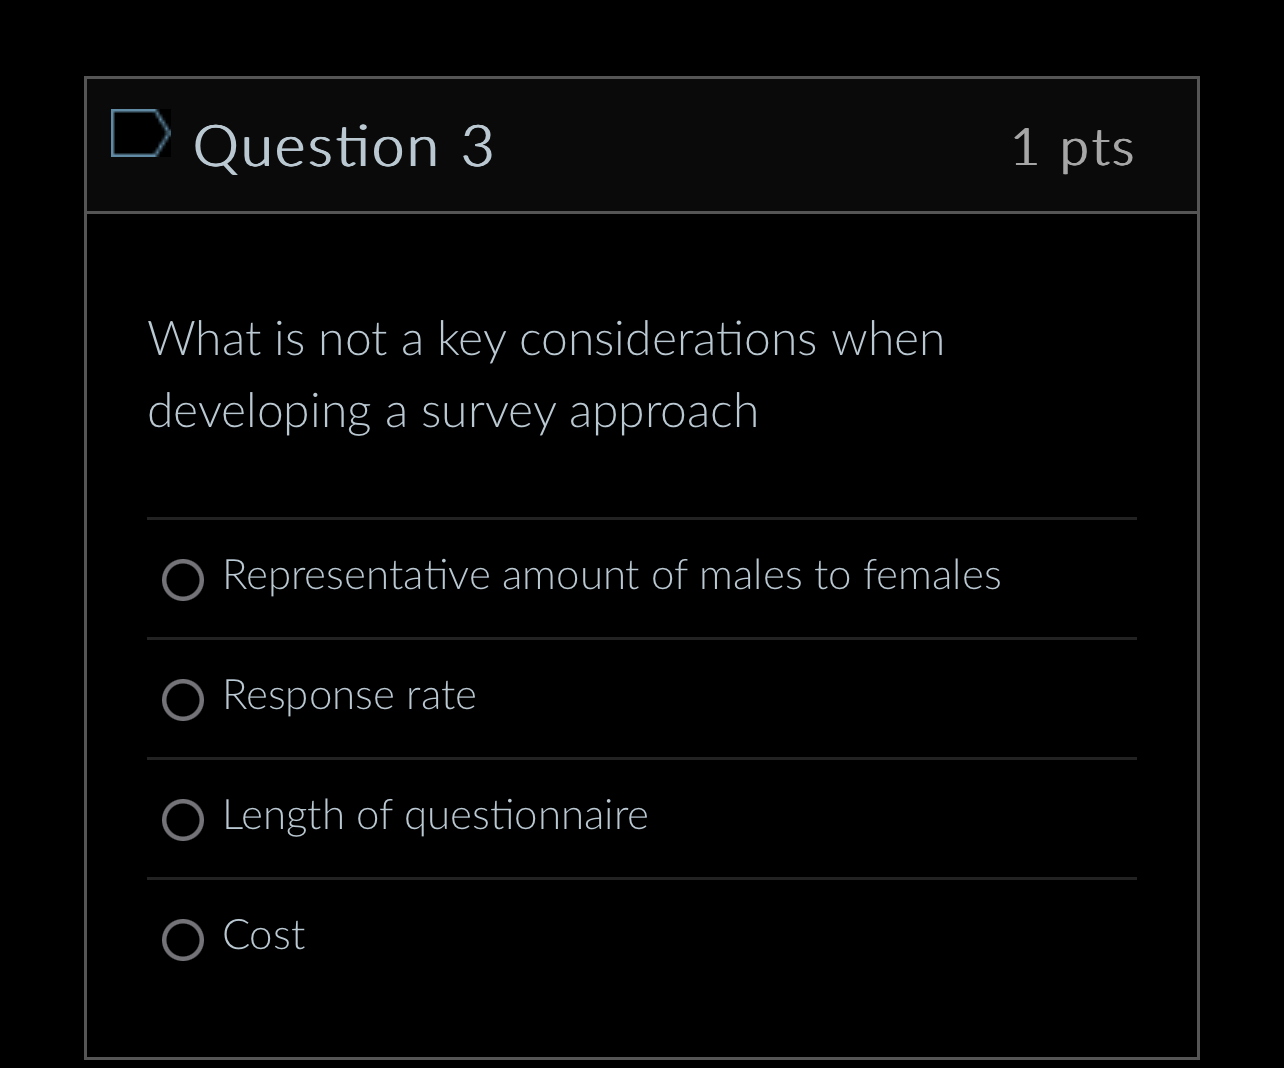The image size is (1284, 1068).
Task: Select the radio button for Cost
Action: tap(182, 940)
